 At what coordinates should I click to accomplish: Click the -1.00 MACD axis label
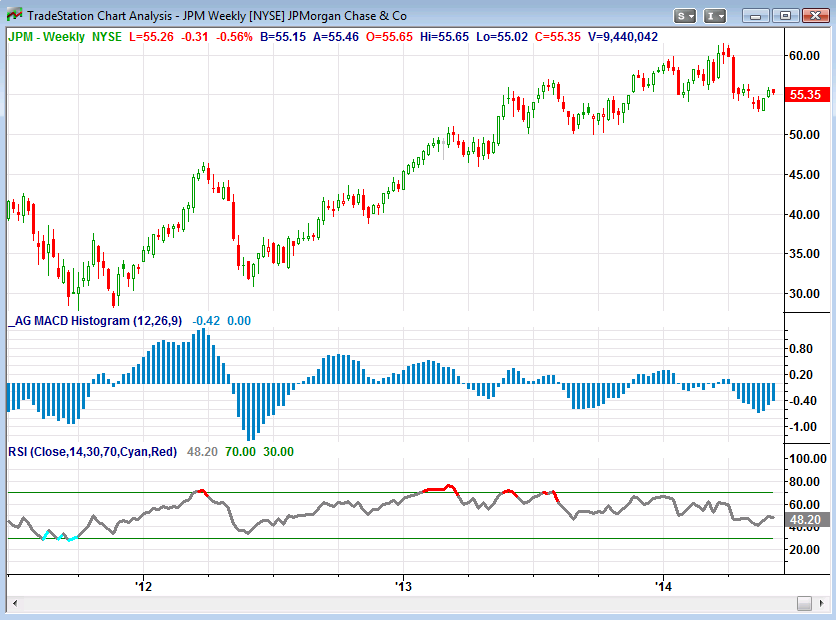[801, 427]
